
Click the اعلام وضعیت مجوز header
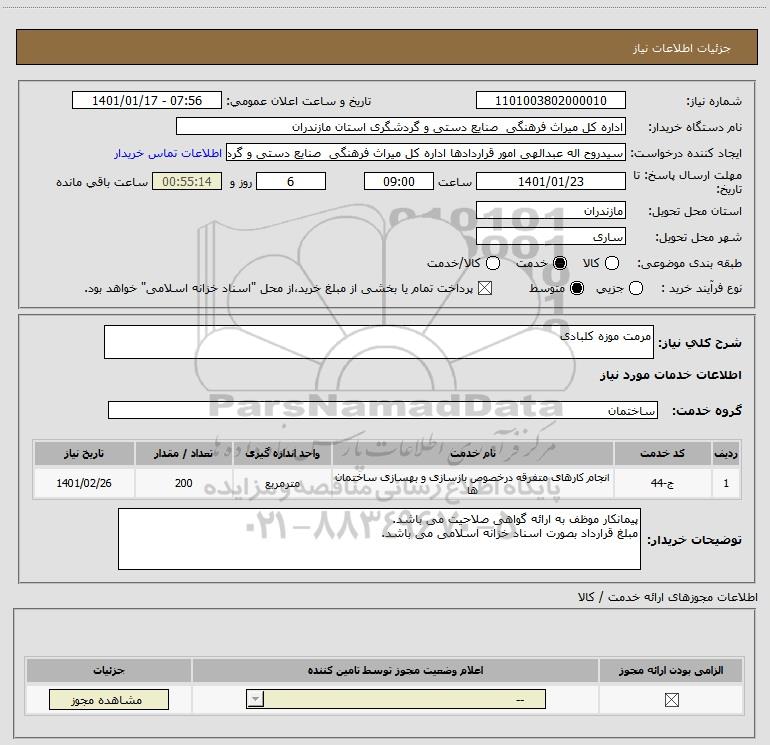pyautogui.click(x=395, y=670)
